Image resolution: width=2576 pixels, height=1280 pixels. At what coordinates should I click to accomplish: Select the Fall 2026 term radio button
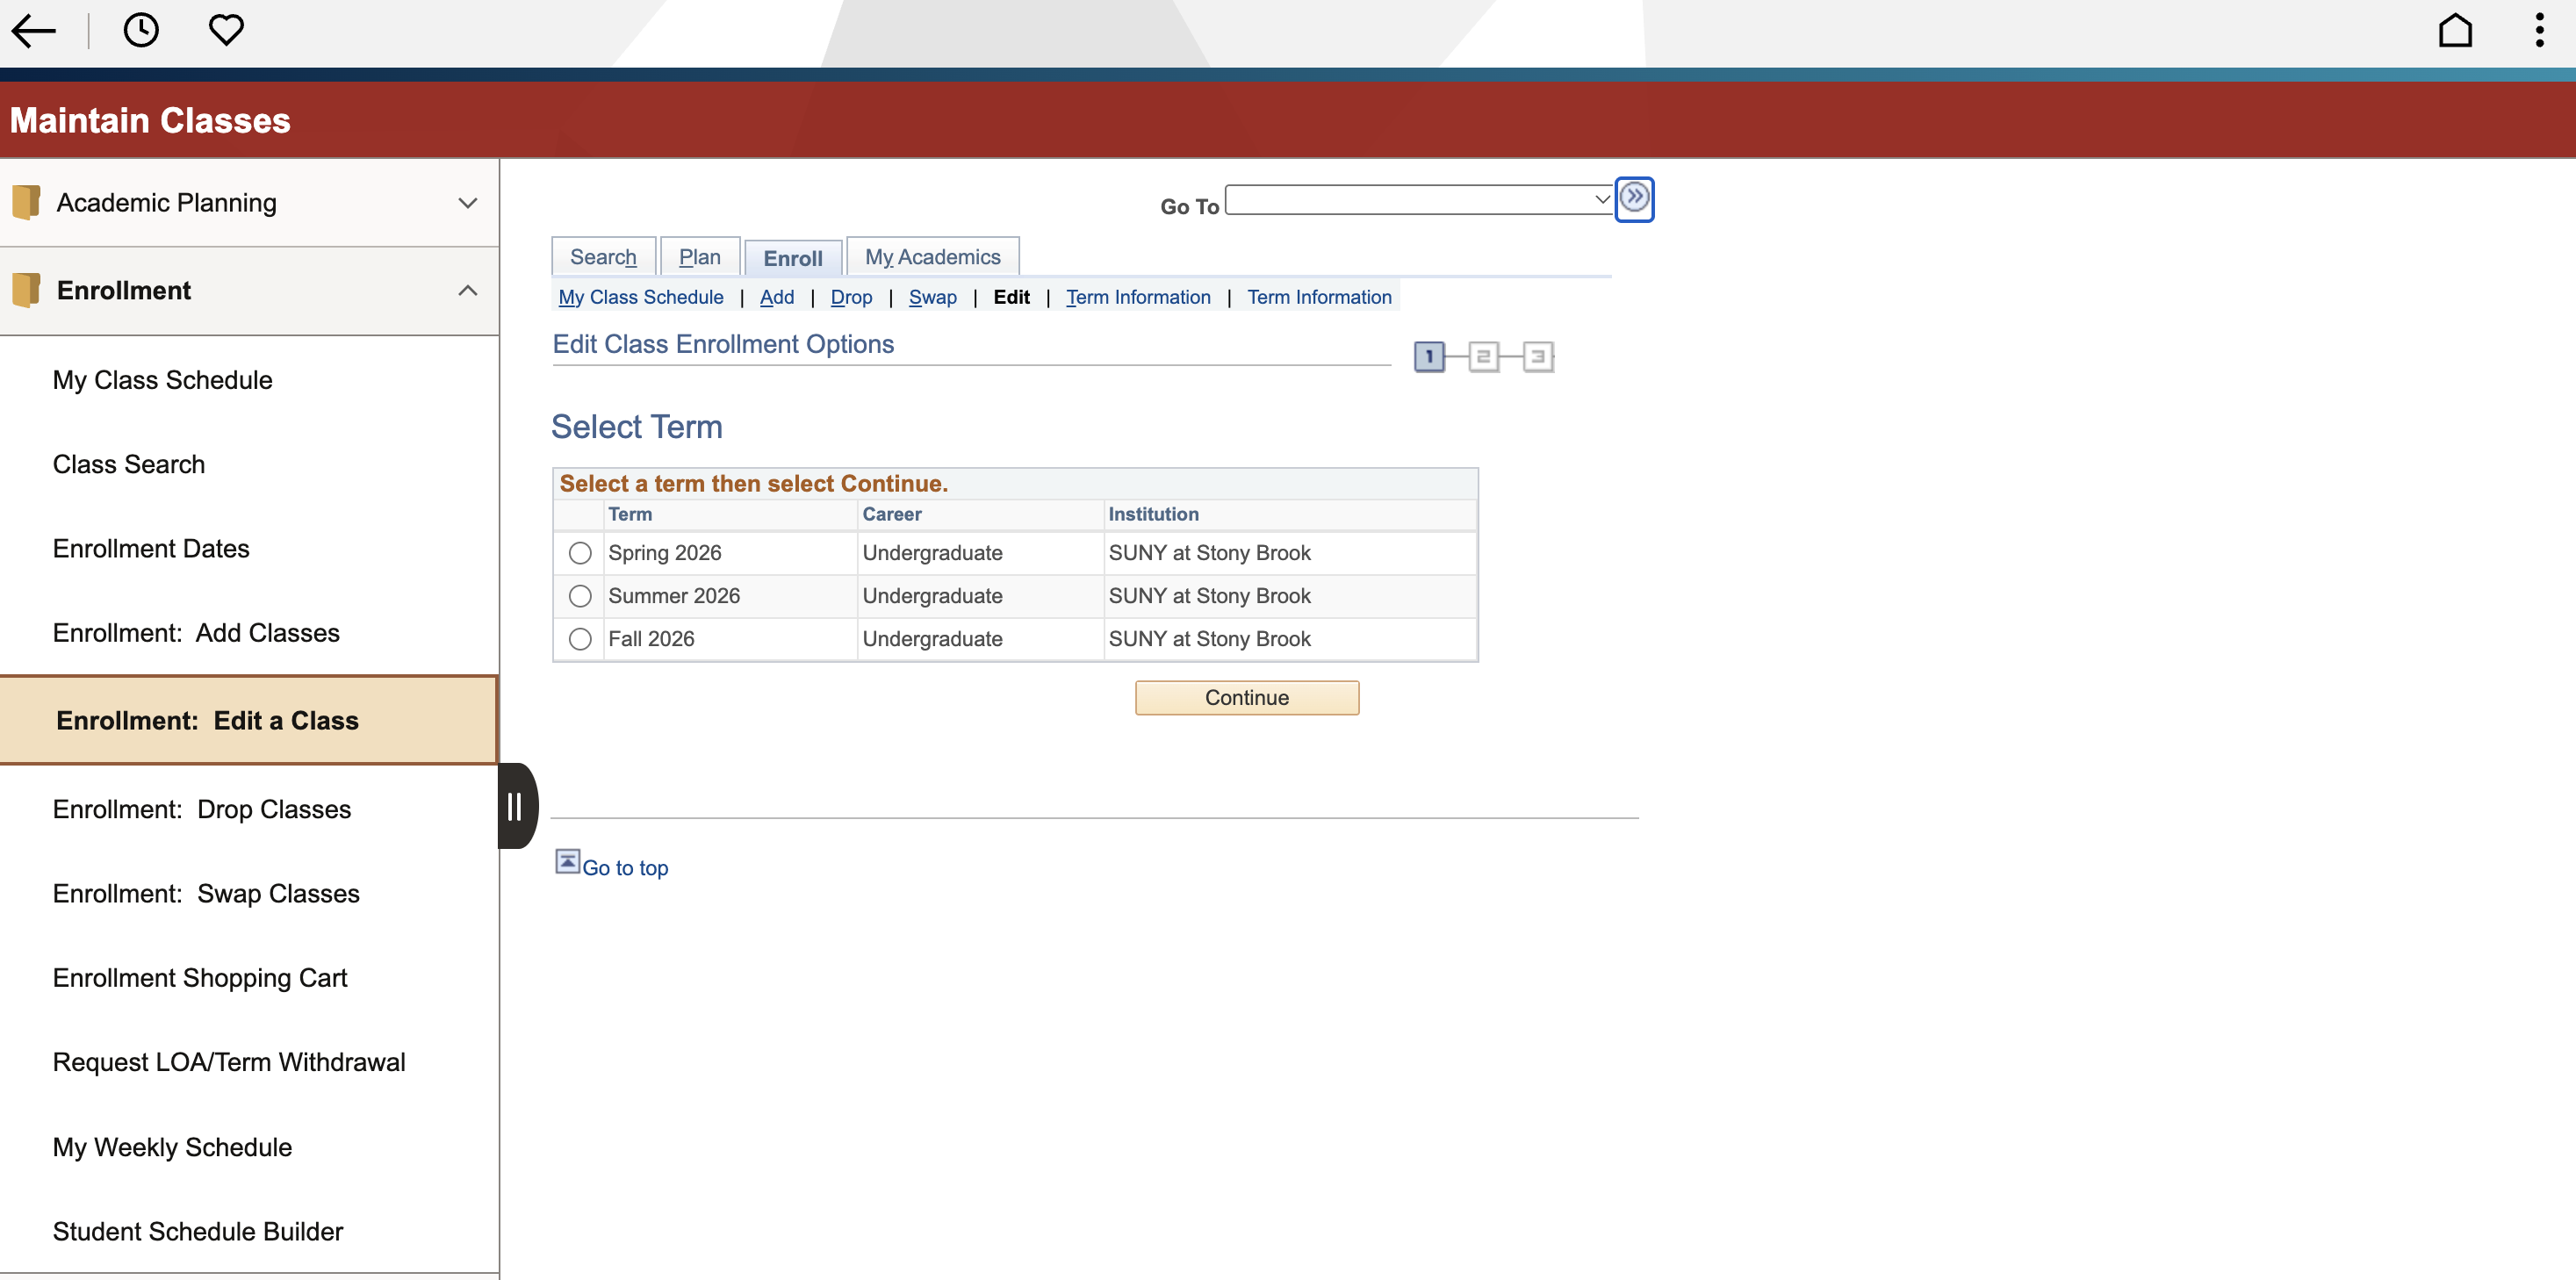click(580, 639)
